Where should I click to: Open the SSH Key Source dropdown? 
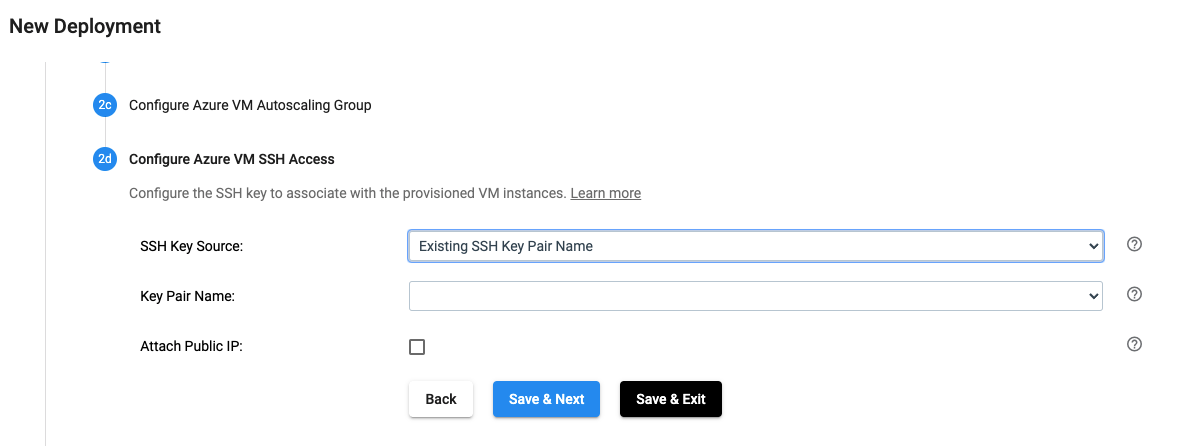pos(756,246)
